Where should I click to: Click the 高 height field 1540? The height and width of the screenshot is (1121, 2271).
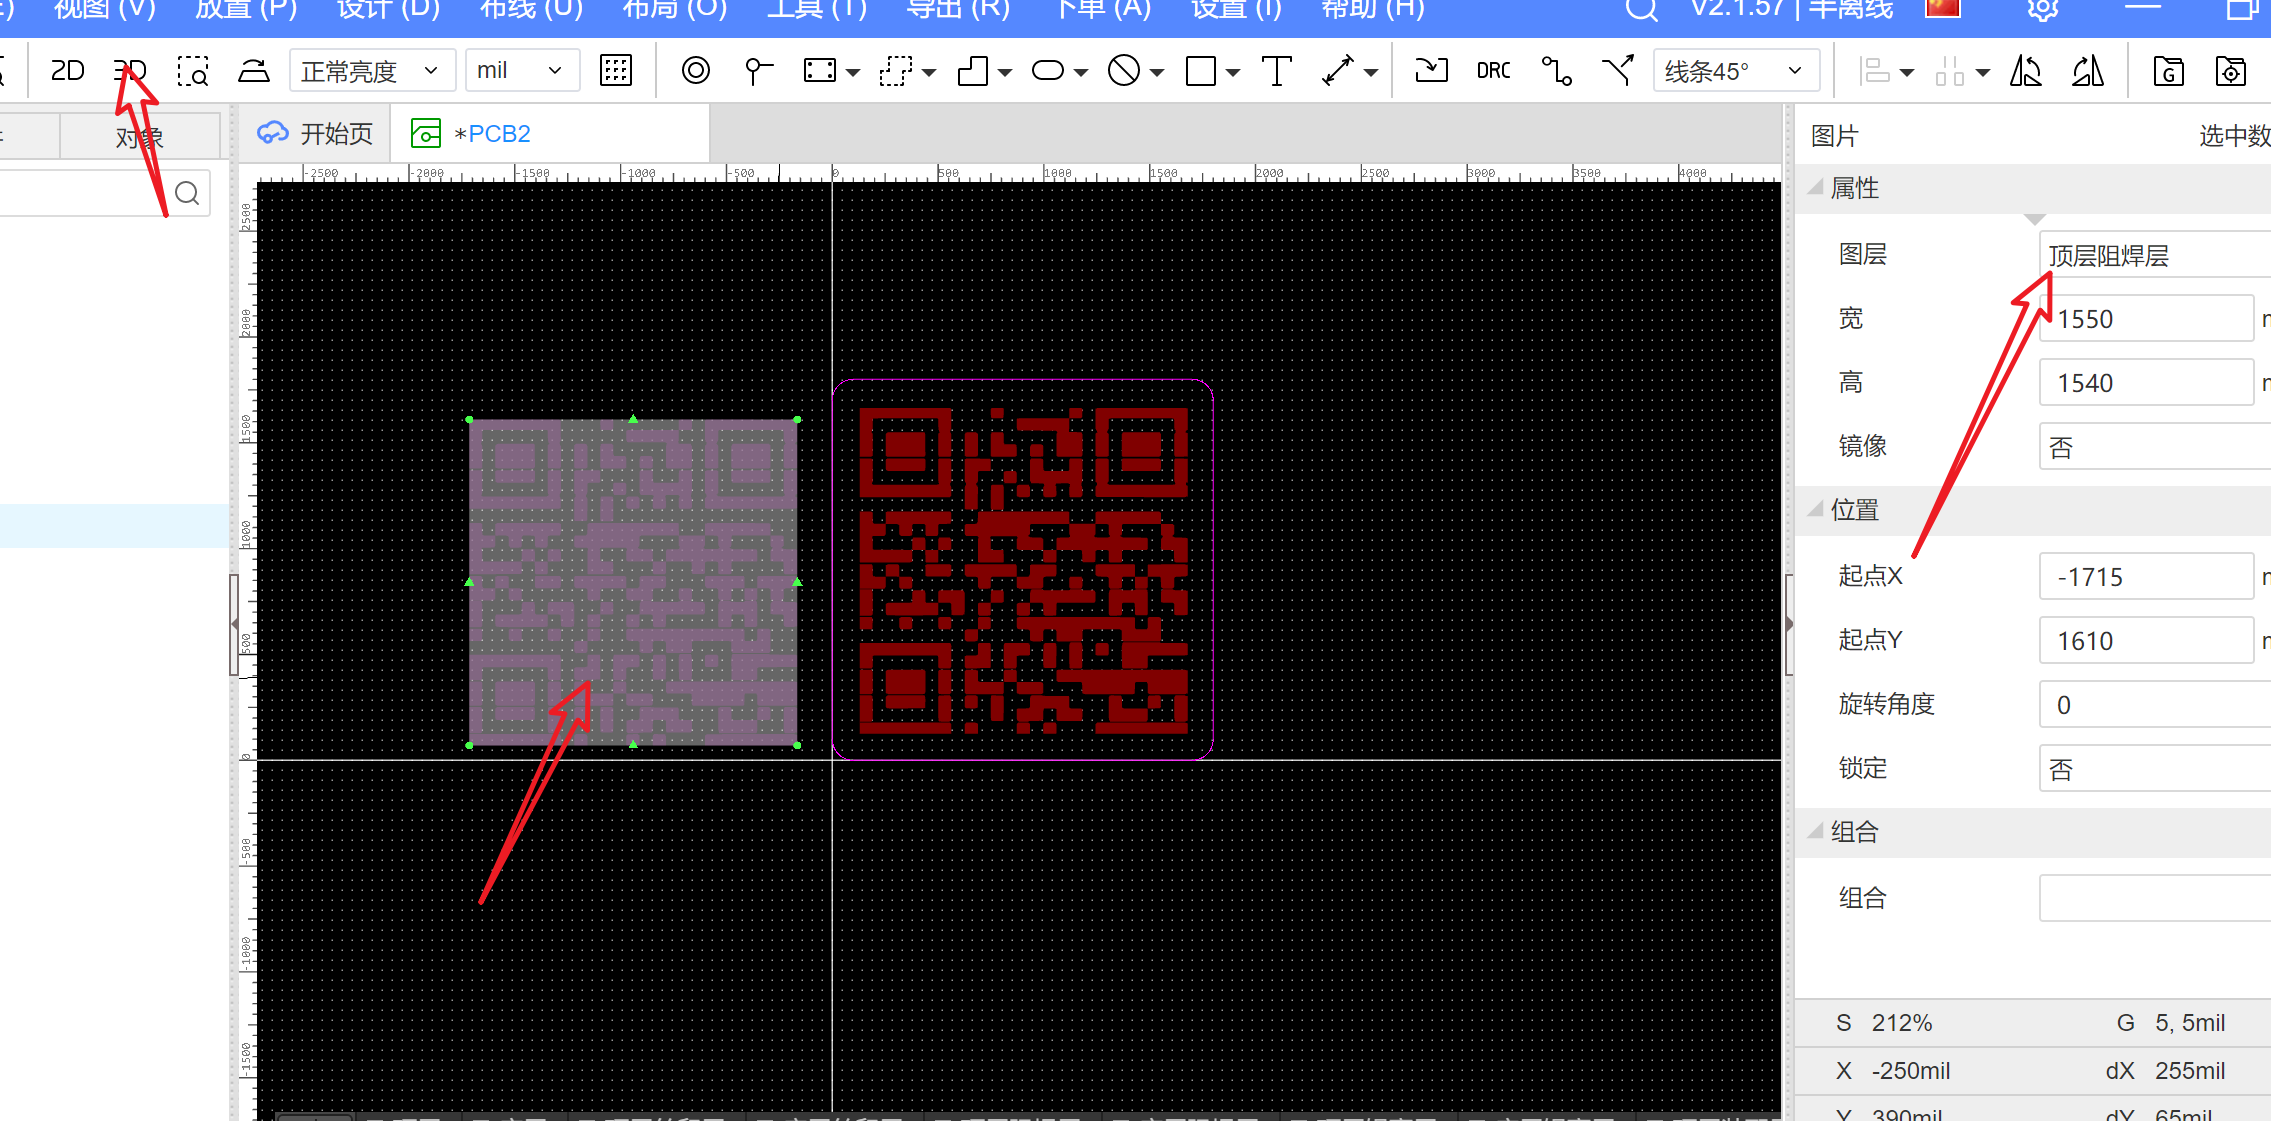pos(2146,383)
